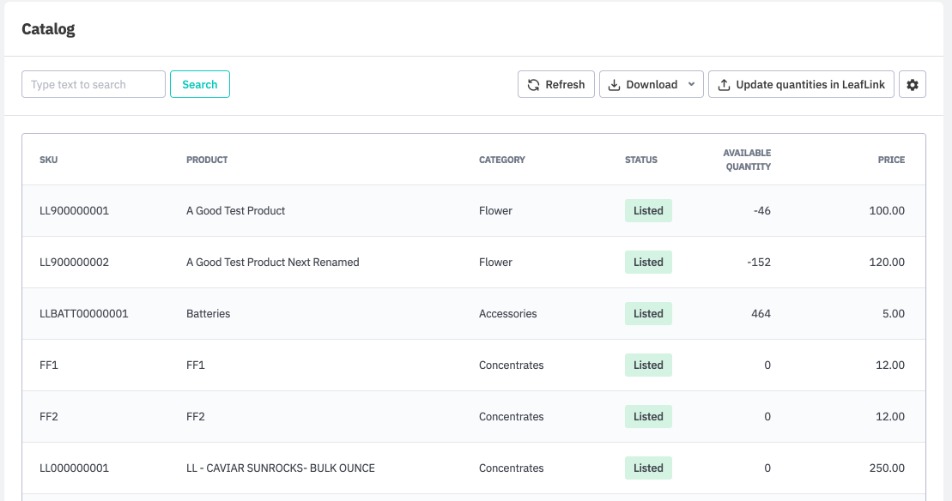The width and height of the screenshot is (952, 501).
Task: Click Update quantities in LeafLink
Action: [x=800, y=85]
